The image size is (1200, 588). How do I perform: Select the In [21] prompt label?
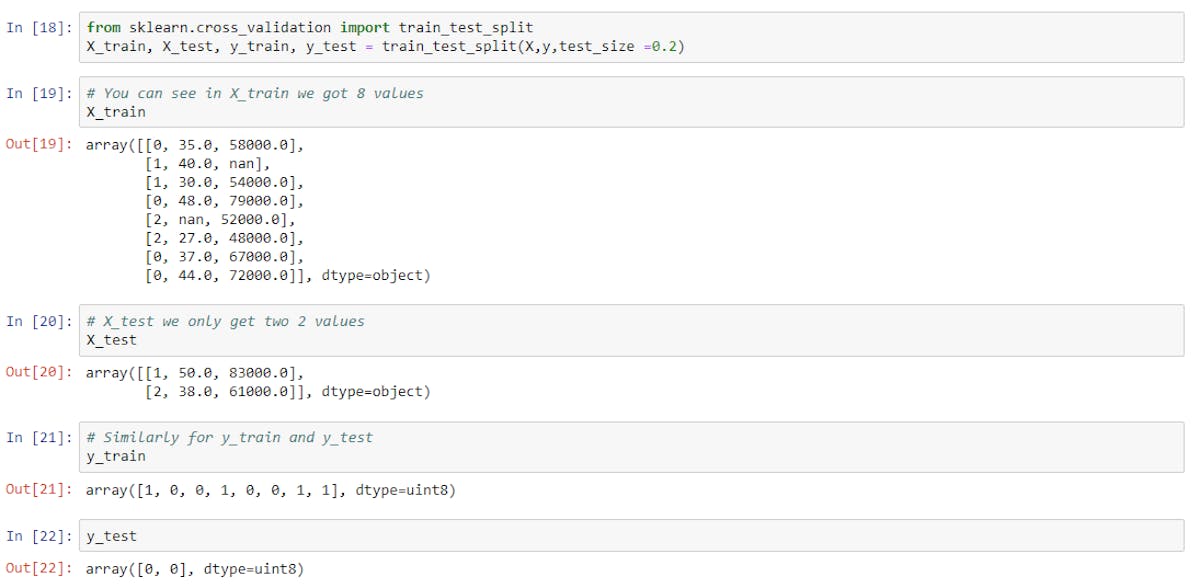(x=38, y=437)
